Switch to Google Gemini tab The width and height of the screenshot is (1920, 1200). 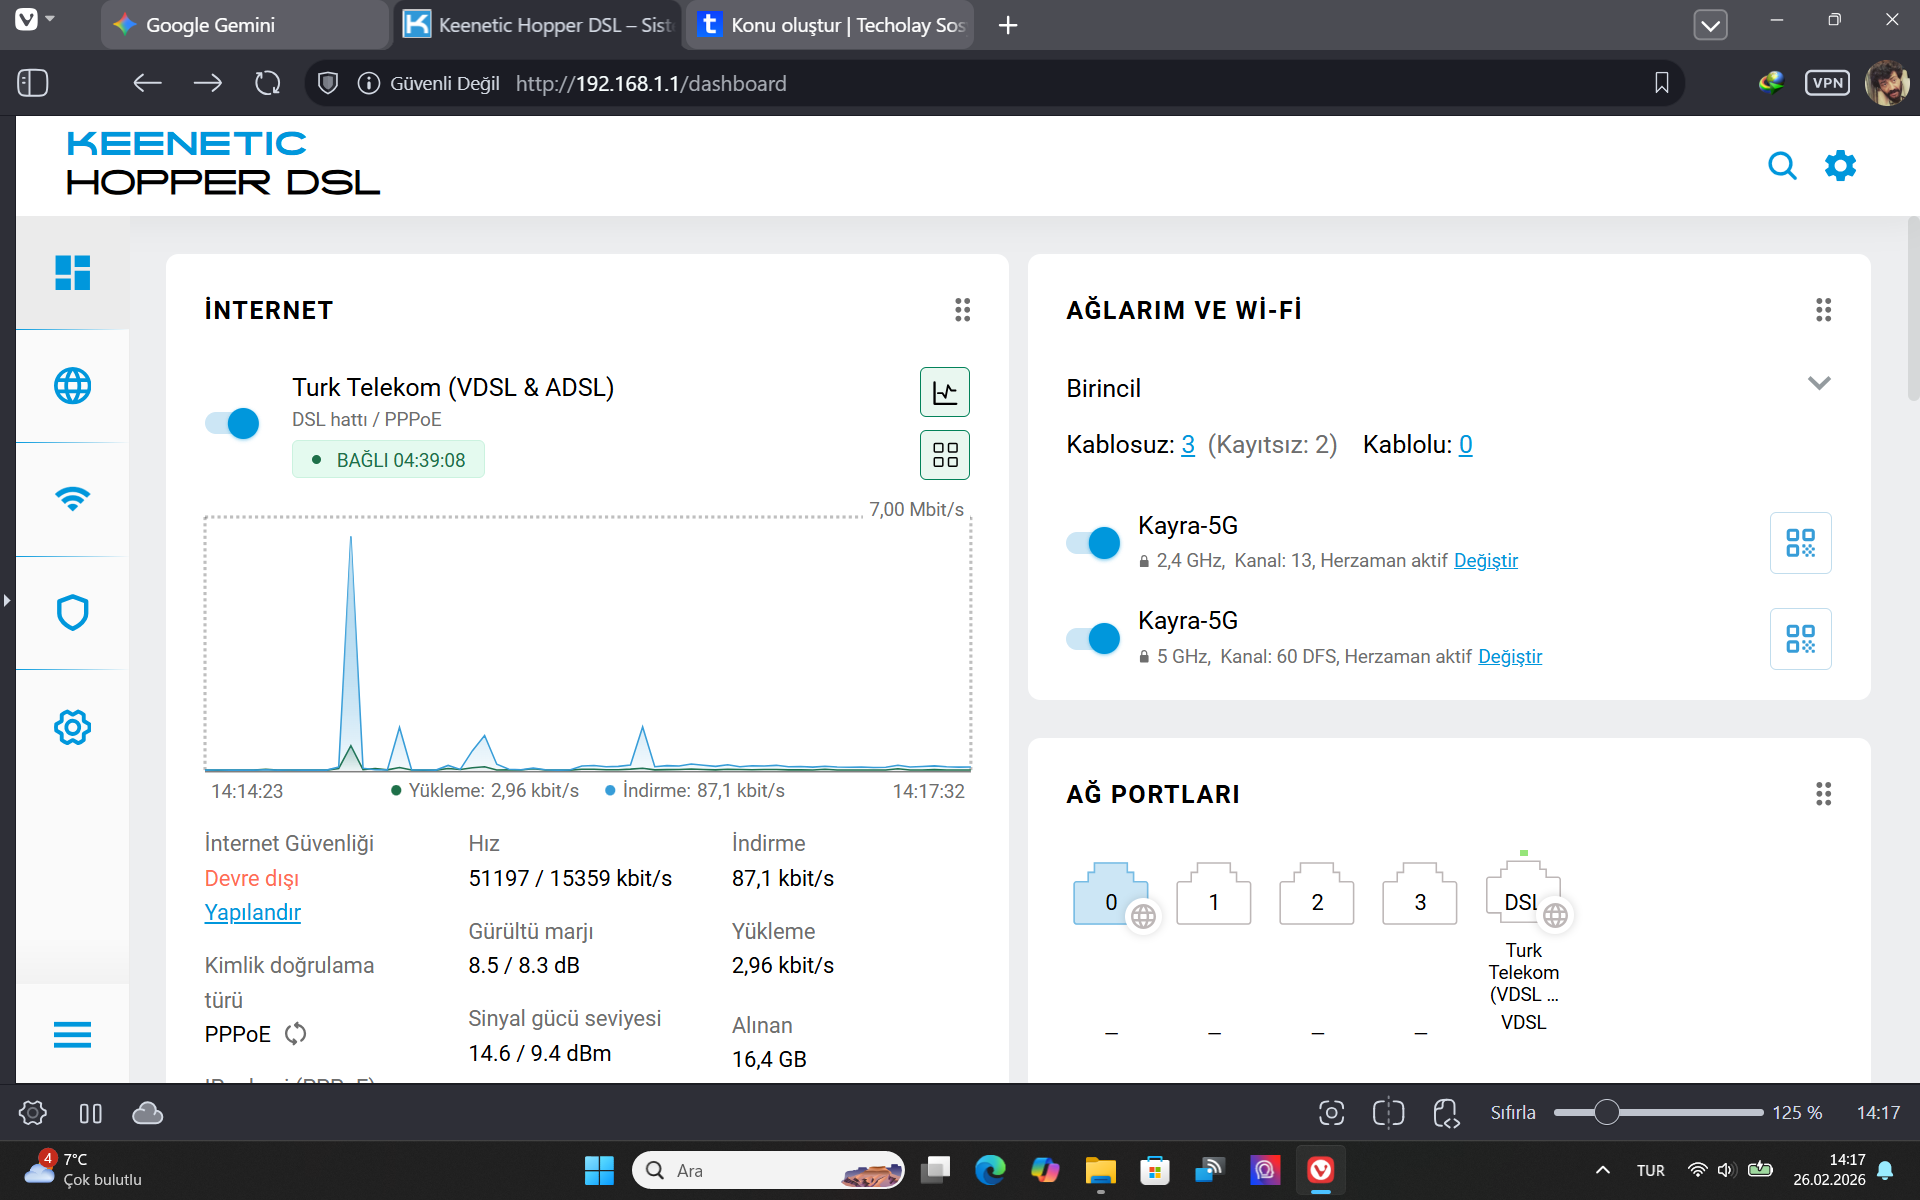244,25
